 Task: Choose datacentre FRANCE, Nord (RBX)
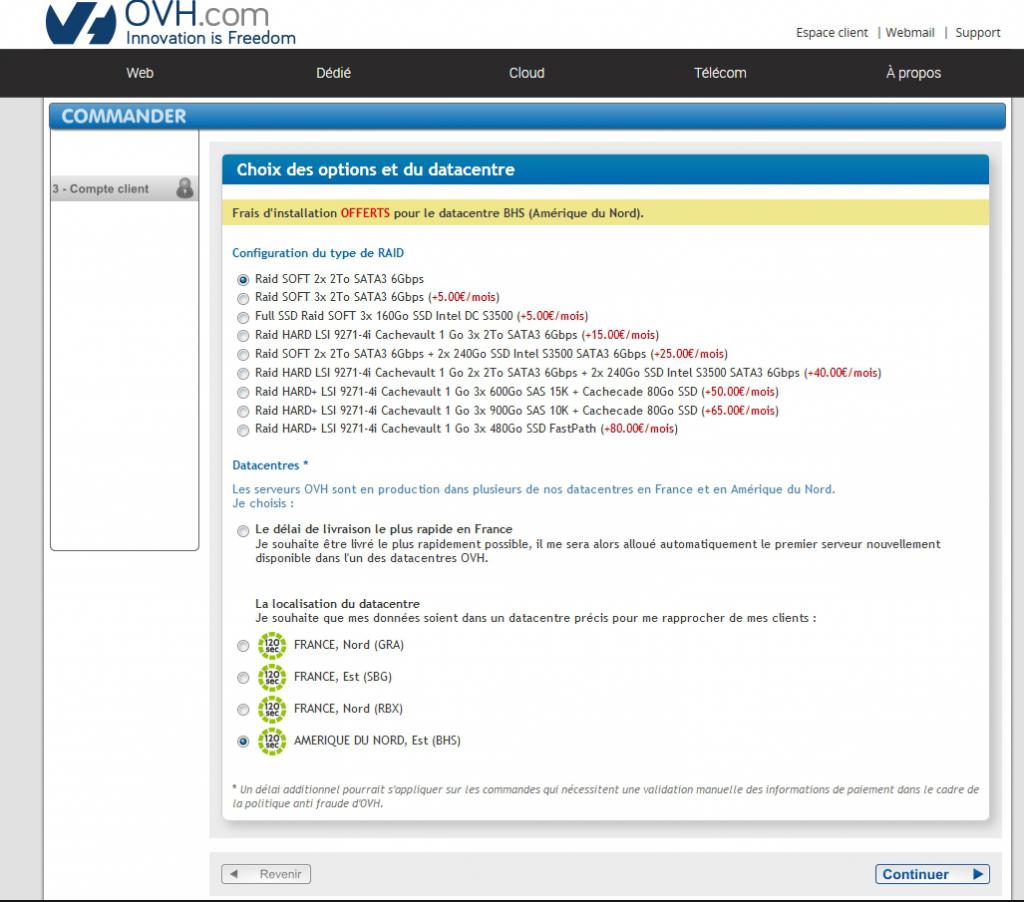(x=243, y=709)
